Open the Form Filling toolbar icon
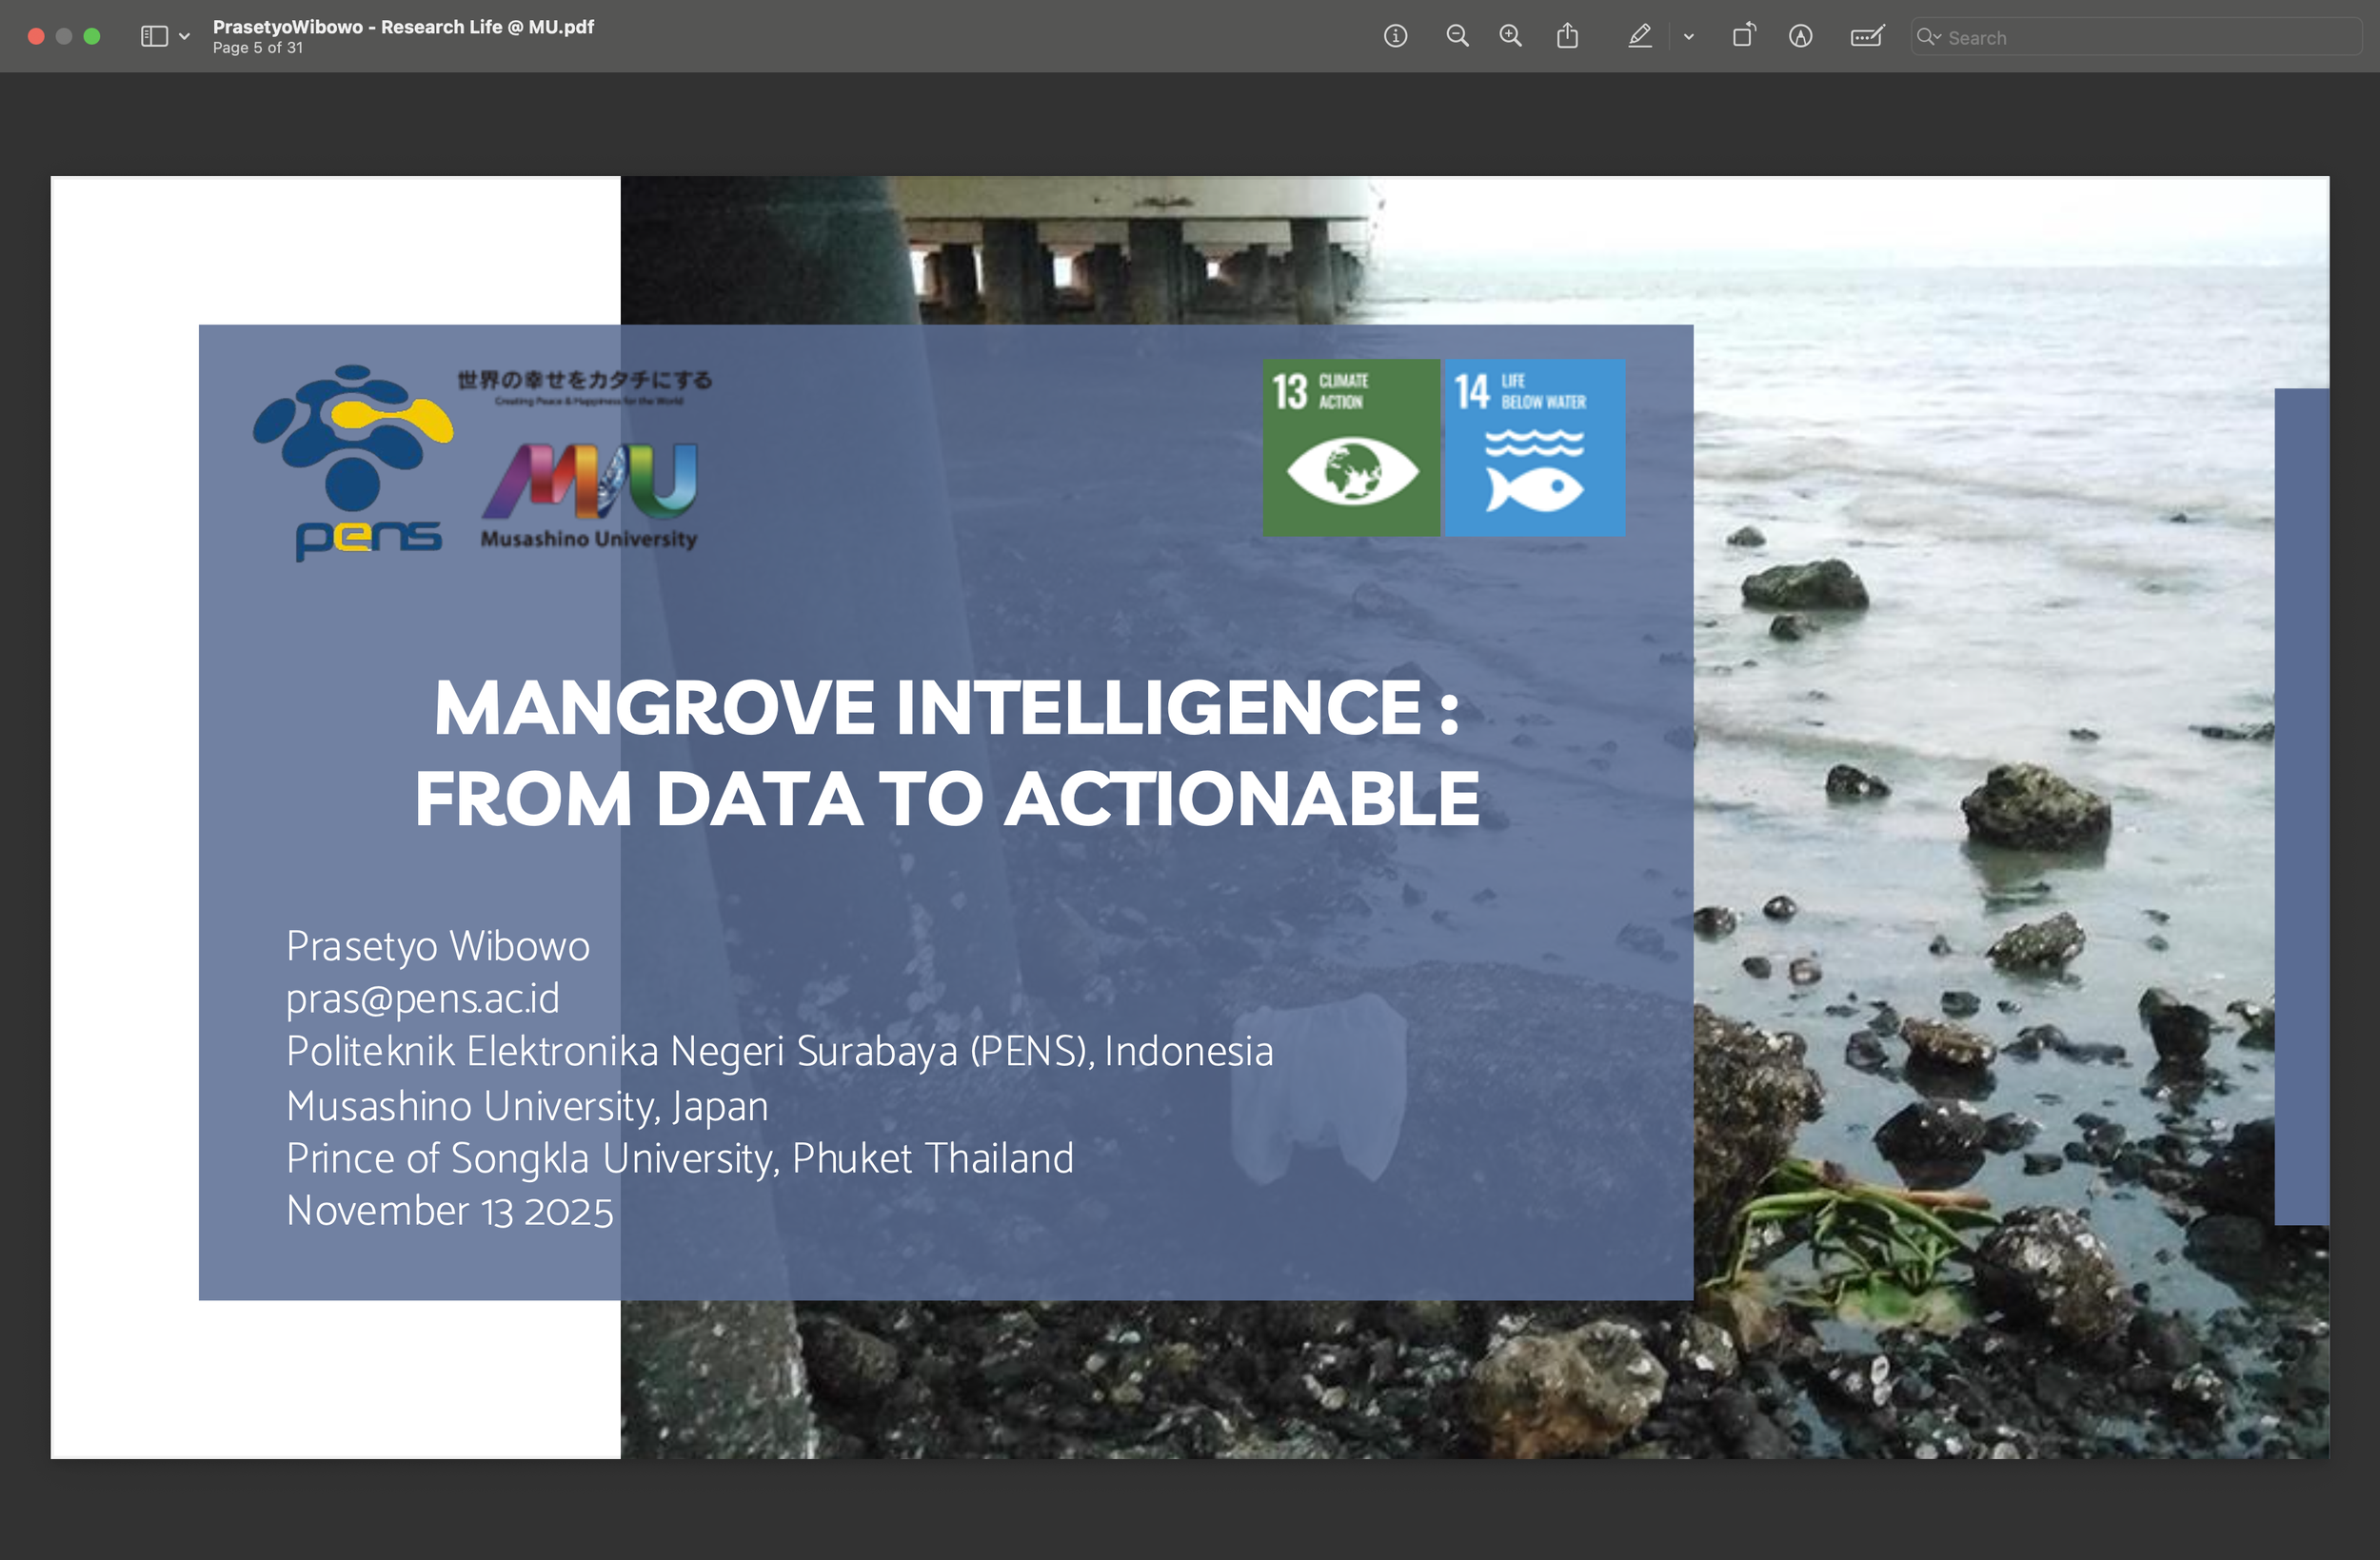Screen dimensions: 2380x1560 point(1866,37)
